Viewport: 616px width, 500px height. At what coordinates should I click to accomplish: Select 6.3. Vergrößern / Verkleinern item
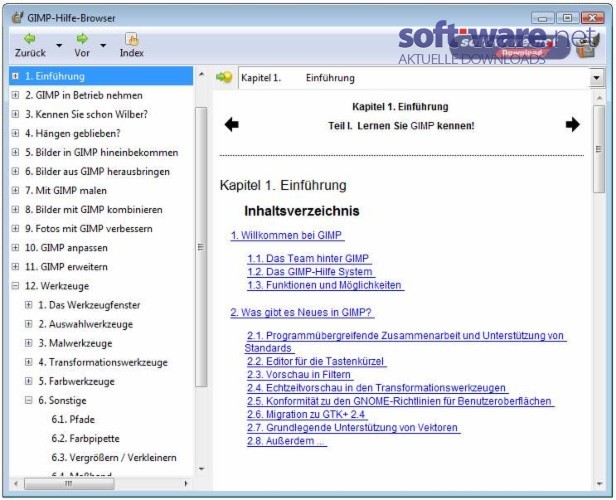click(x=114, y=458)
